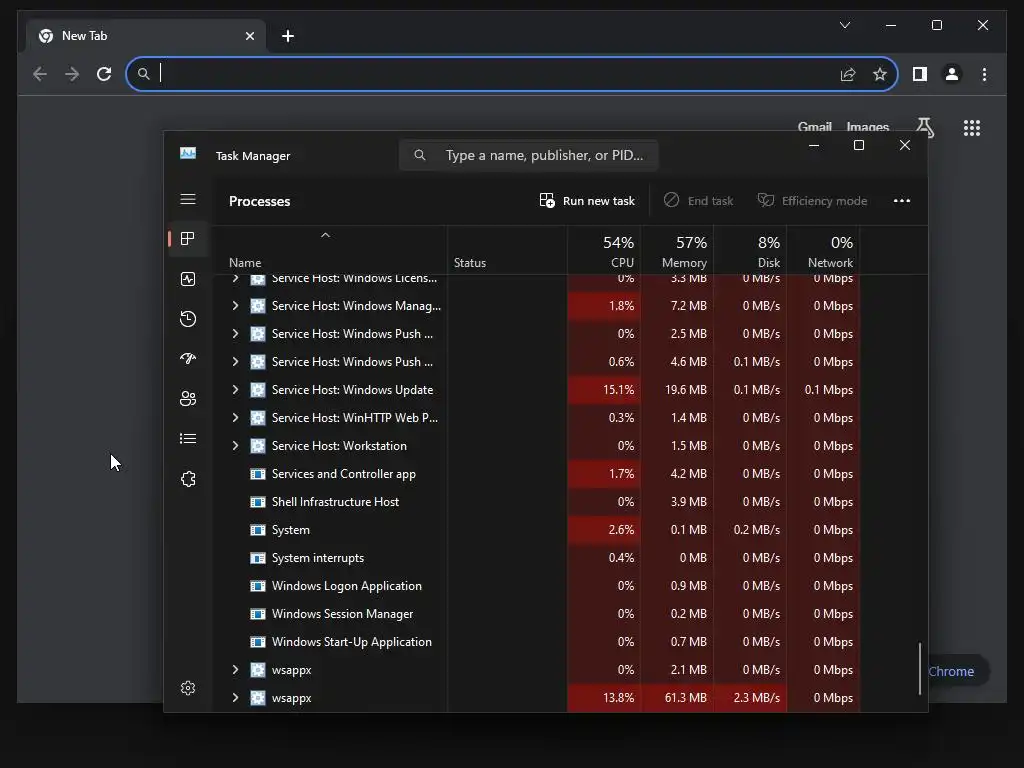1024x768 pixels.
Task: Click the Task Manager vertical scrollbar thumb
Action: [920, 669]
